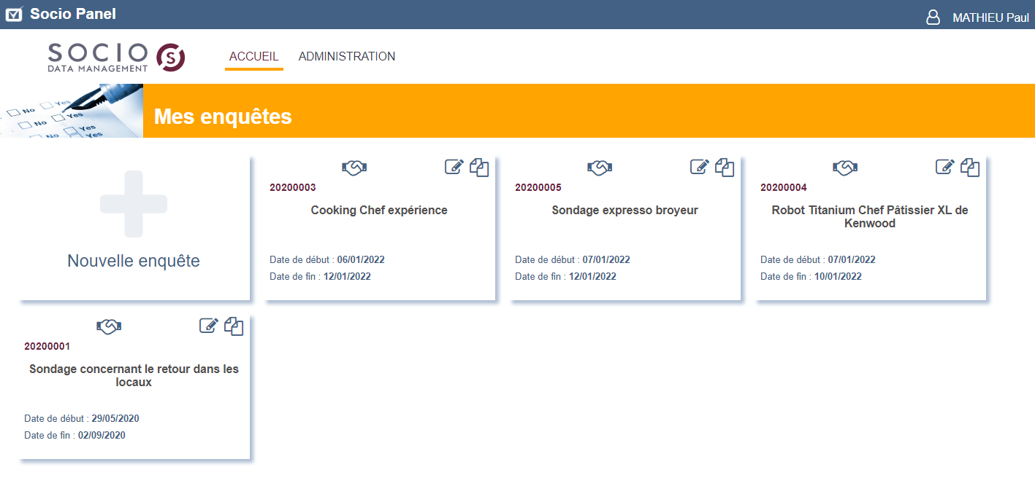Click the handshake icon on Sondage expresso broyeur card
This screenshot has height=484, width=1035.
coord(600,168)
